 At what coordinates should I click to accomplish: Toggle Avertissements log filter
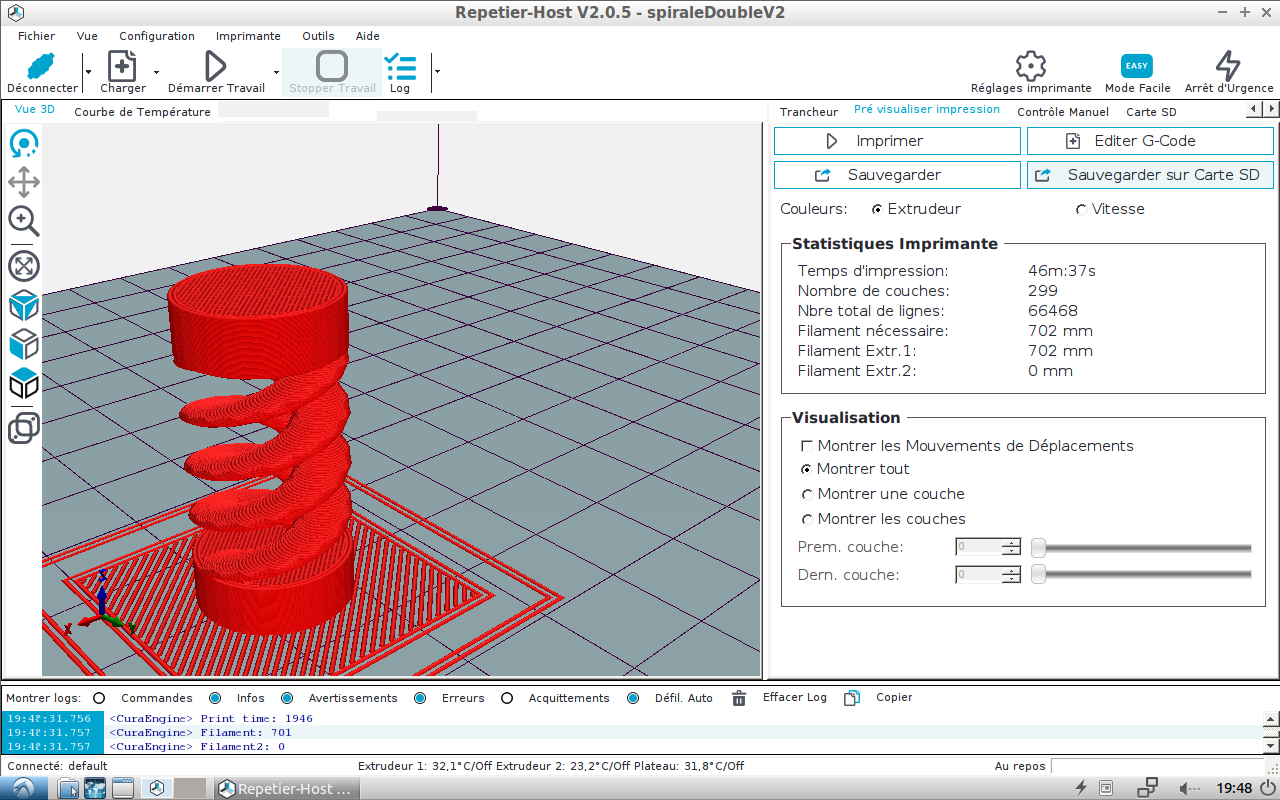point(287,698)
